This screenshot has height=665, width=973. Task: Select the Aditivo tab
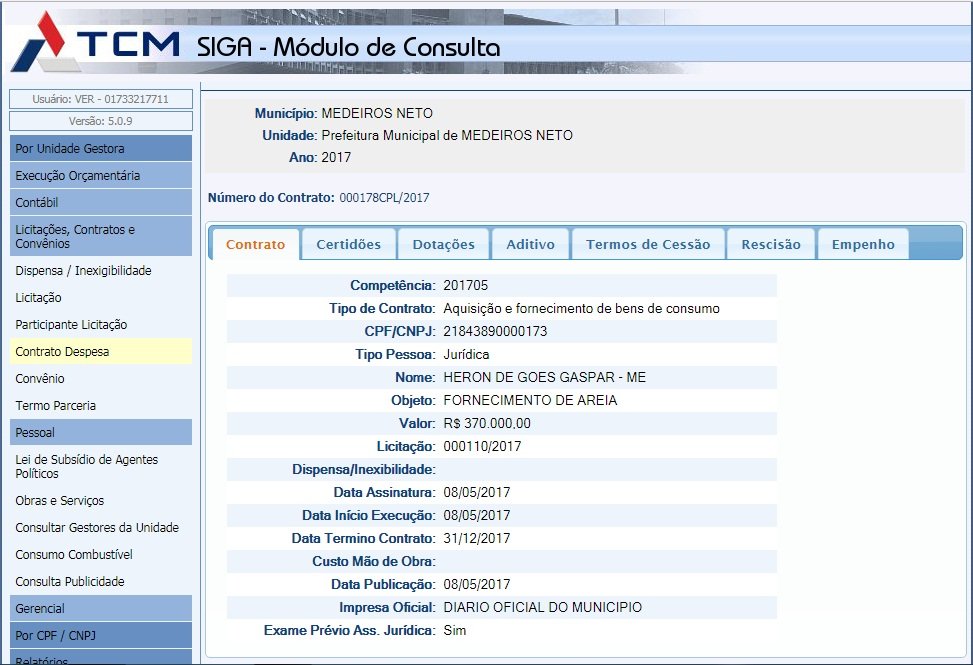[530, 244]
